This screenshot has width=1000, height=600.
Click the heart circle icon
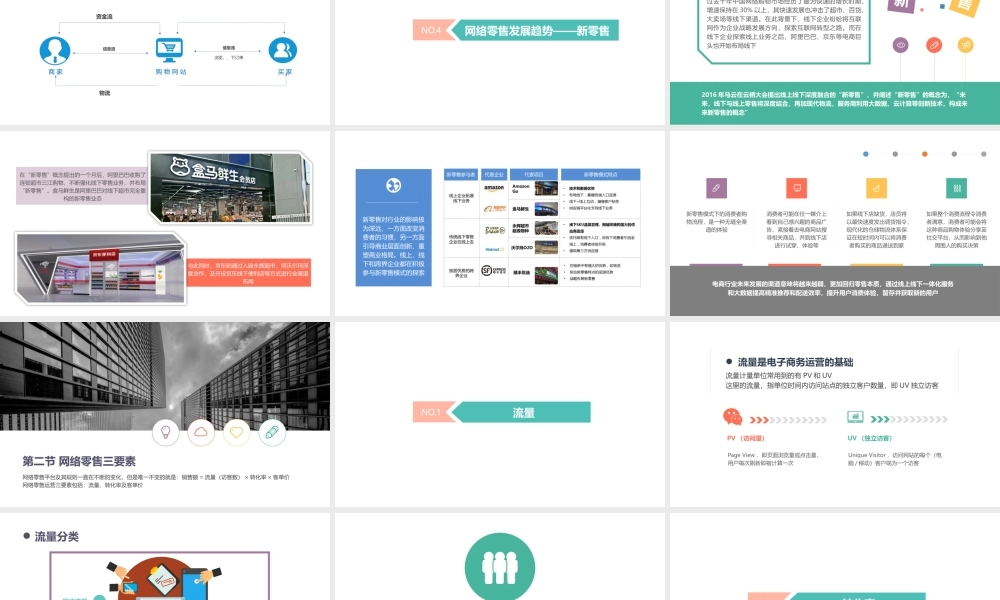[236, 432]
